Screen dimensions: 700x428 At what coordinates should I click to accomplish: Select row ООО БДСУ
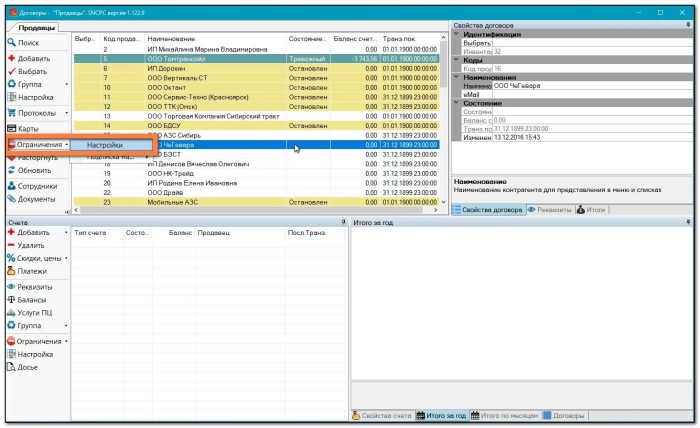pos(256,125)
